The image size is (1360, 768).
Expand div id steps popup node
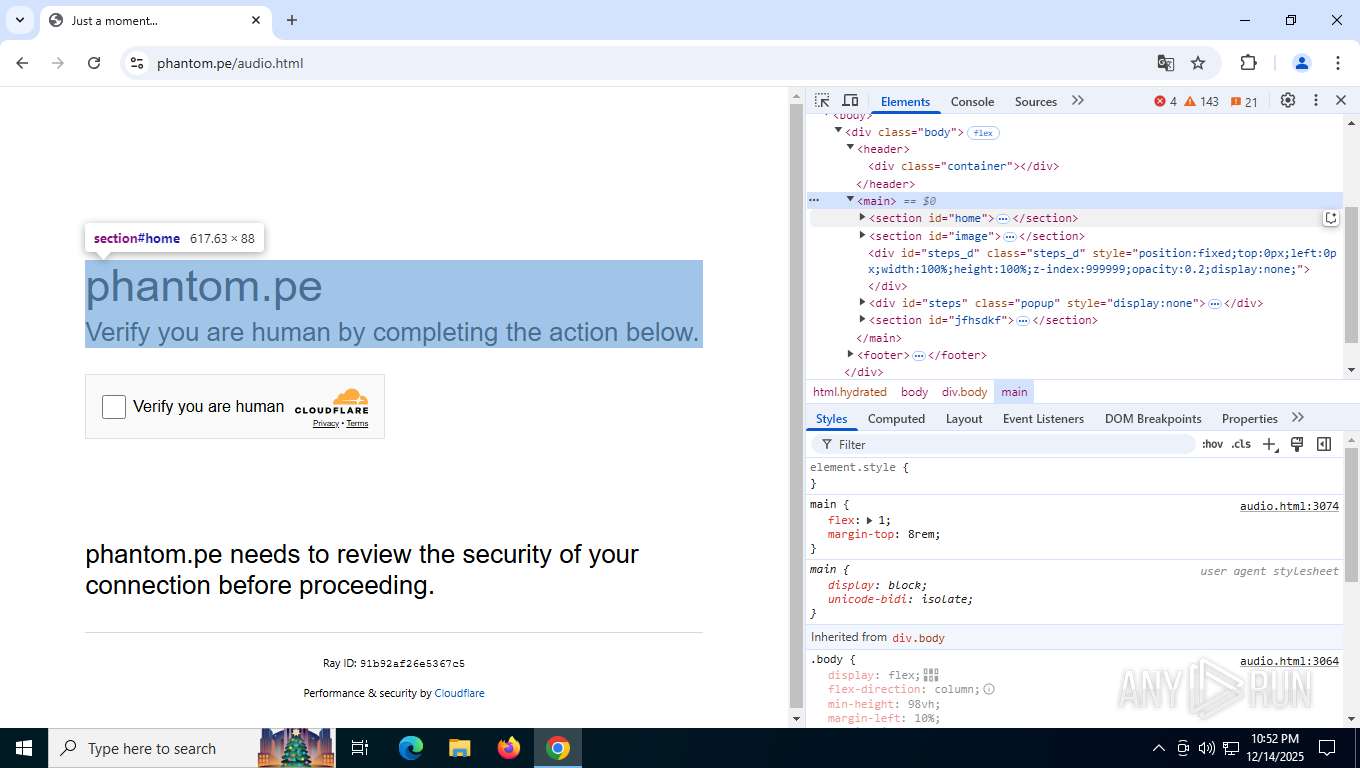coord(862,302)
